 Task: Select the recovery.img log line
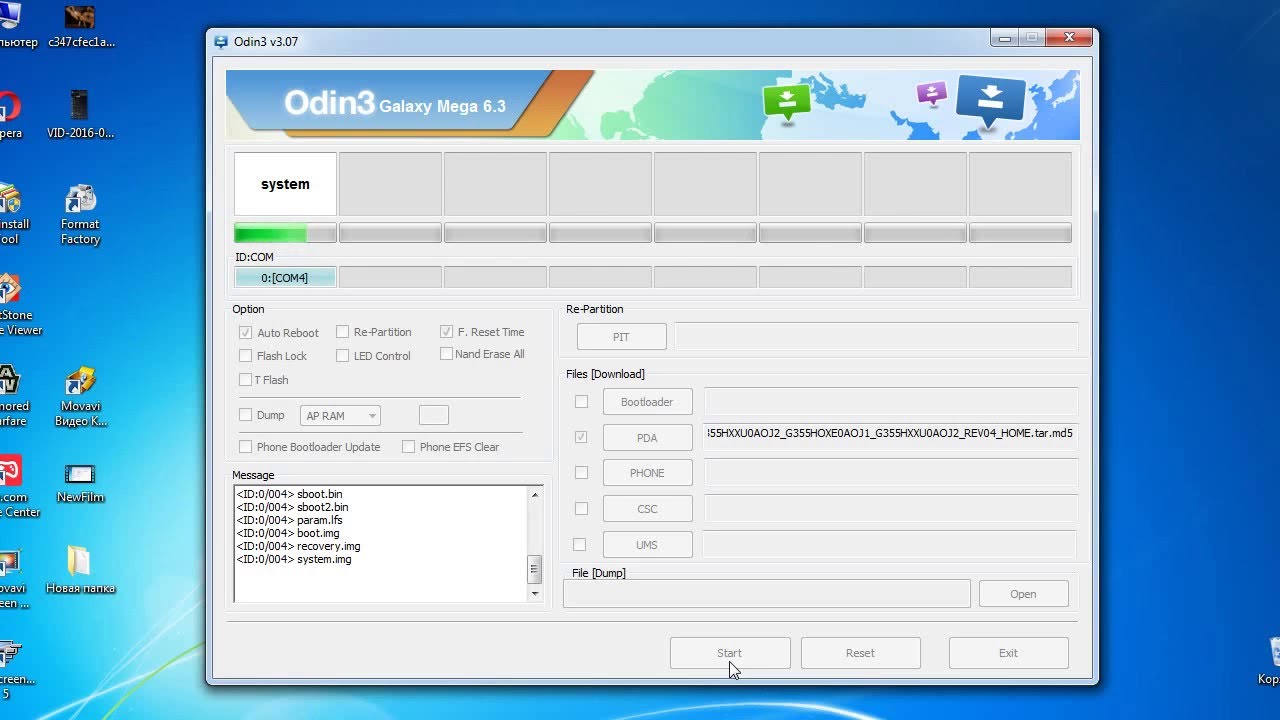pyautogui.click(x=298, y=546)
